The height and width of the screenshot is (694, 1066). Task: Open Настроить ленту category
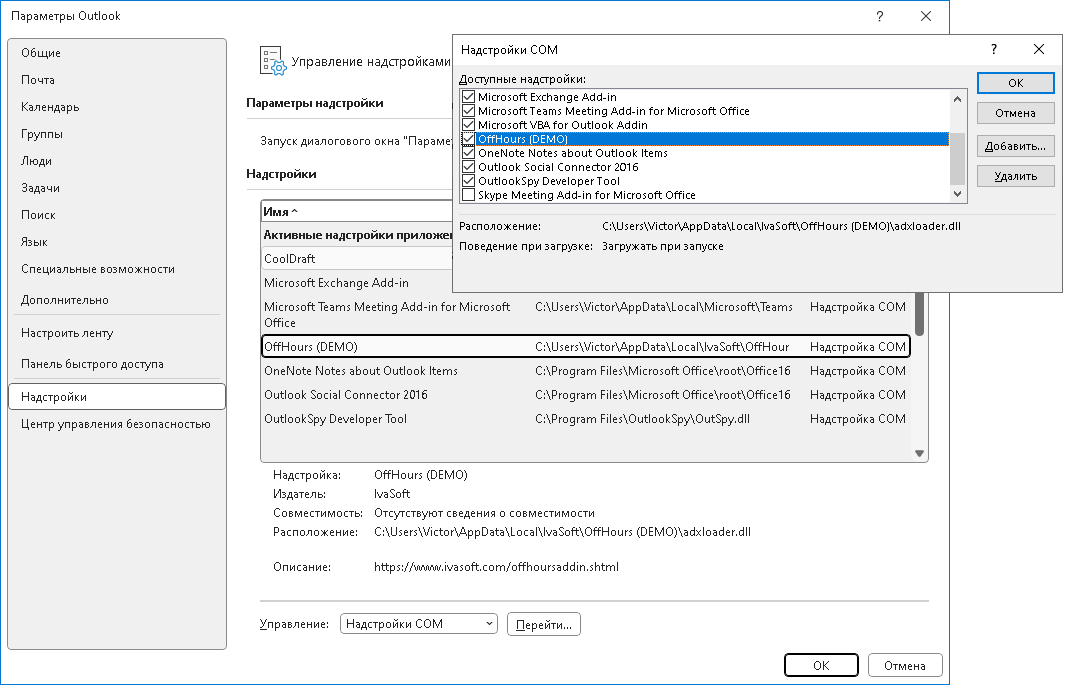point(117,333)
